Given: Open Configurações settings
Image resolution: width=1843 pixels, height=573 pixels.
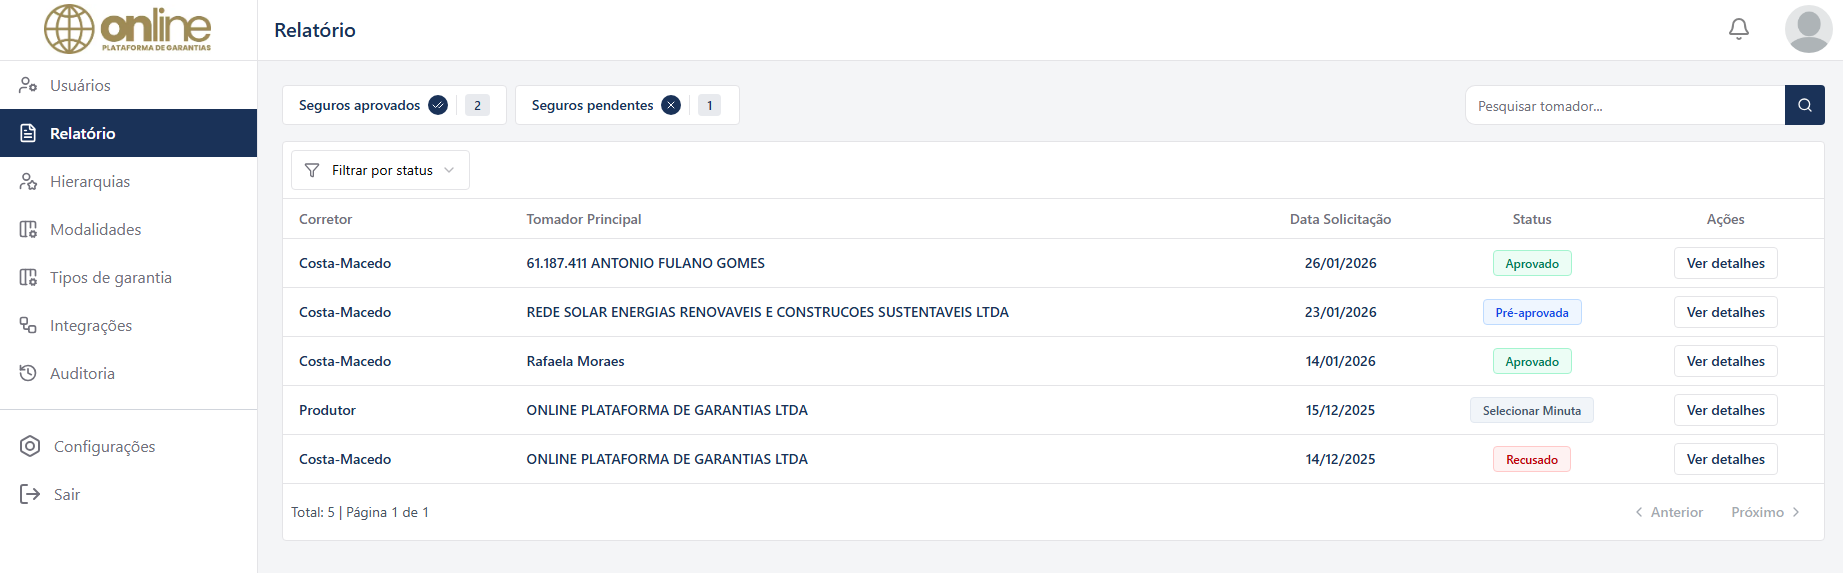Looking at the screenshot, I should [104, 446].
